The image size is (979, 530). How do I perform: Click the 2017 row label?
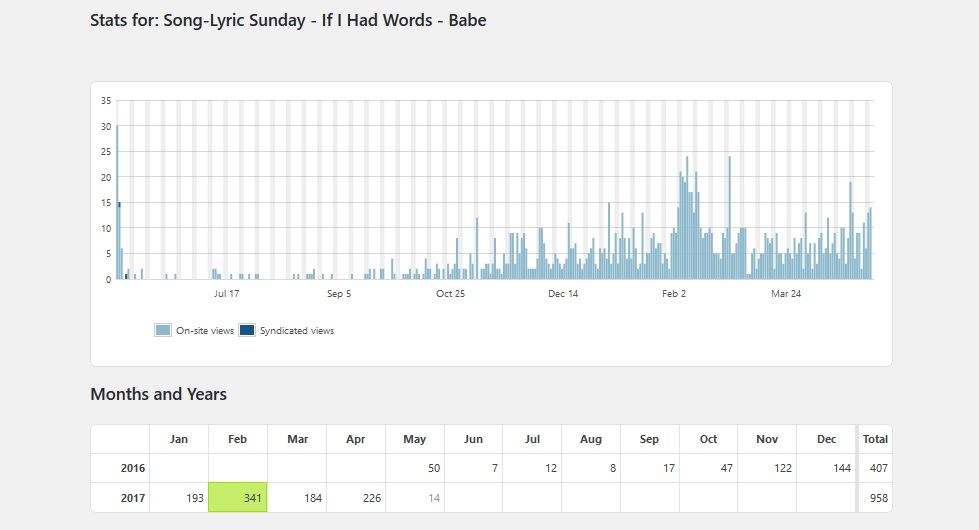point(132,497)
